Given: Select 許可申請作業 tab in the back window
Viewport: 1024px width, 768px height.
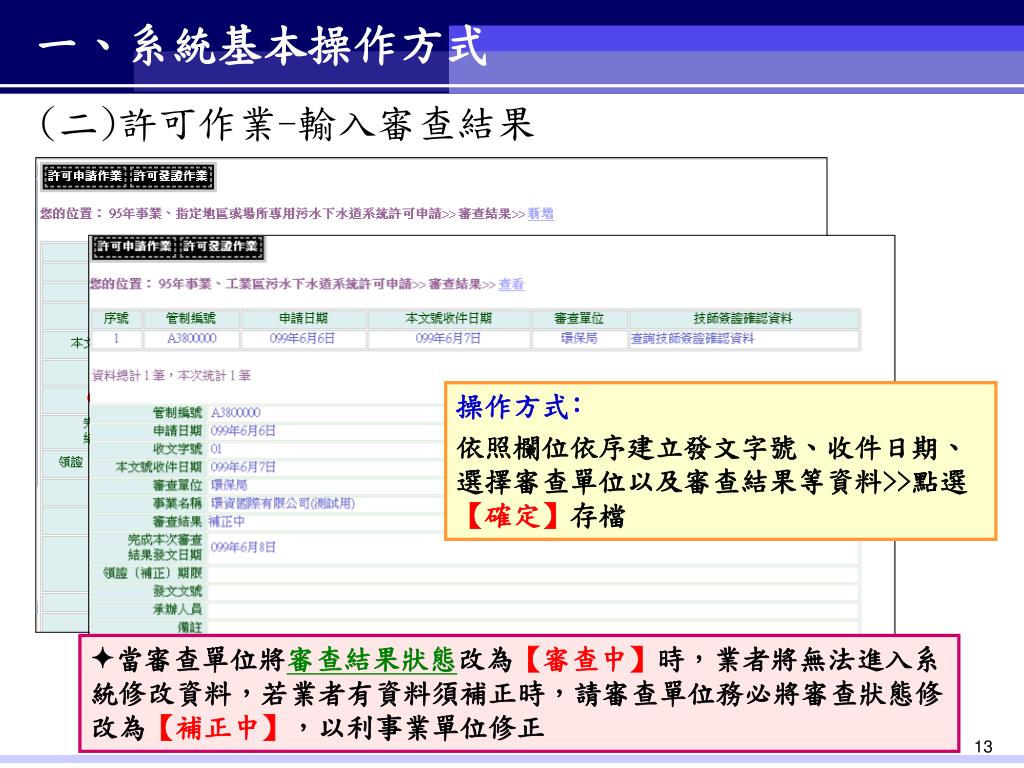Looking at the screenshot, I should pos(84,176).
